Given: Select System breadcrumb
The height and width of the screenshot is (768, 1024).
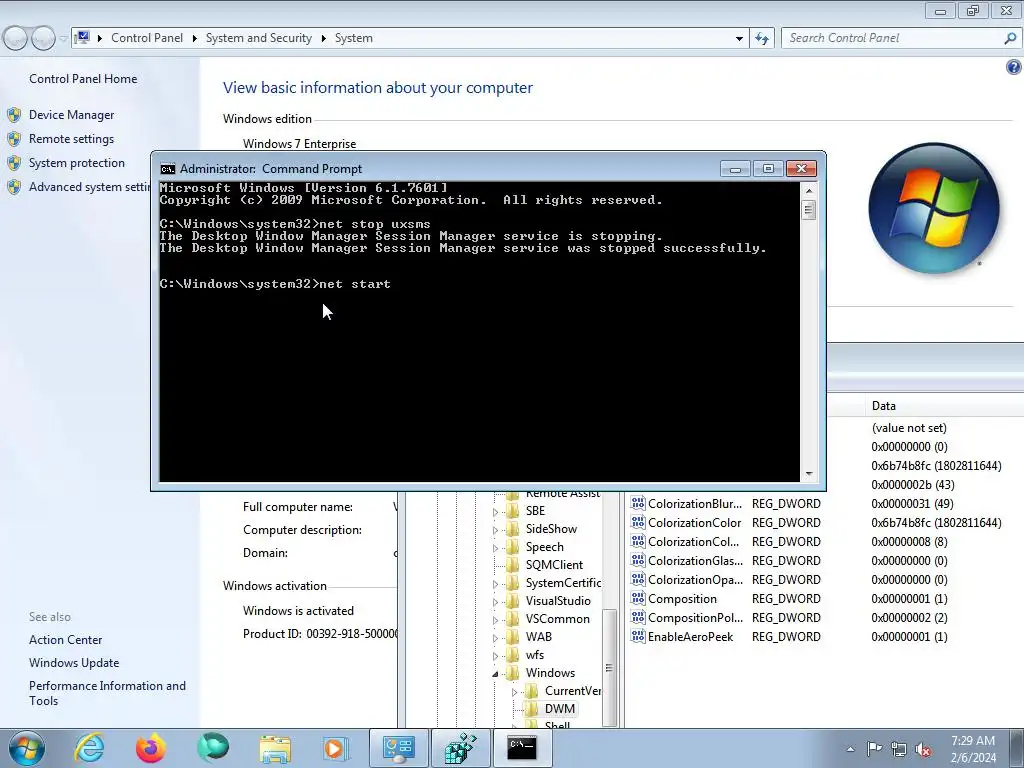Looking at the screenshot, I should pos(354,38).
